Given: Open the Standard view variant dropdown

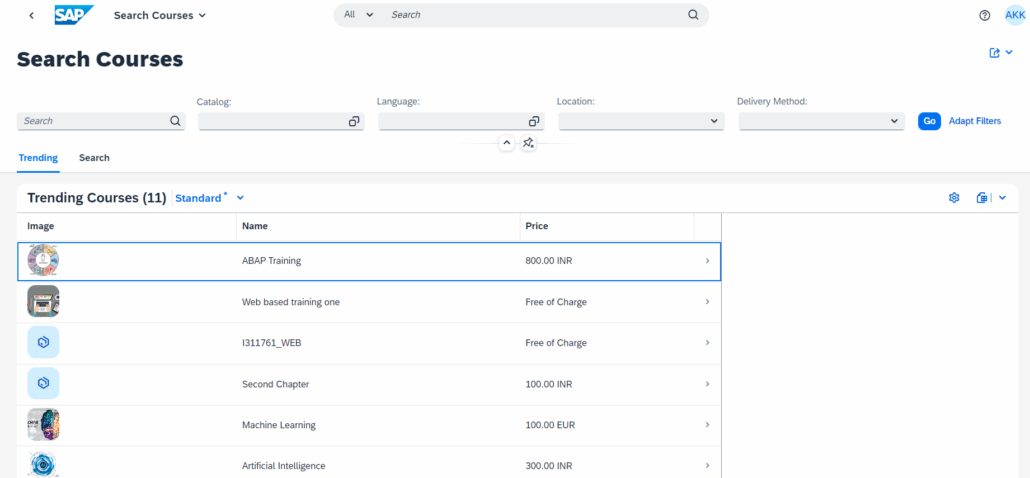Looking at the screenshot, I should [x=240, y=198].
